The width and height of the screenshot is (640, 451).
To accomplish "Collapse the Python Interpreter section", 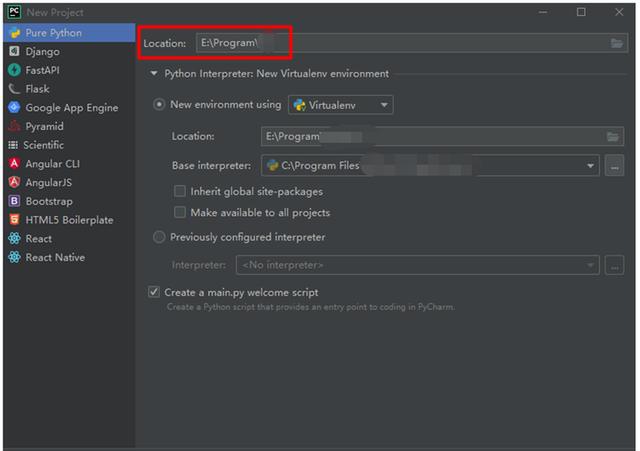I will pos(154,73).
